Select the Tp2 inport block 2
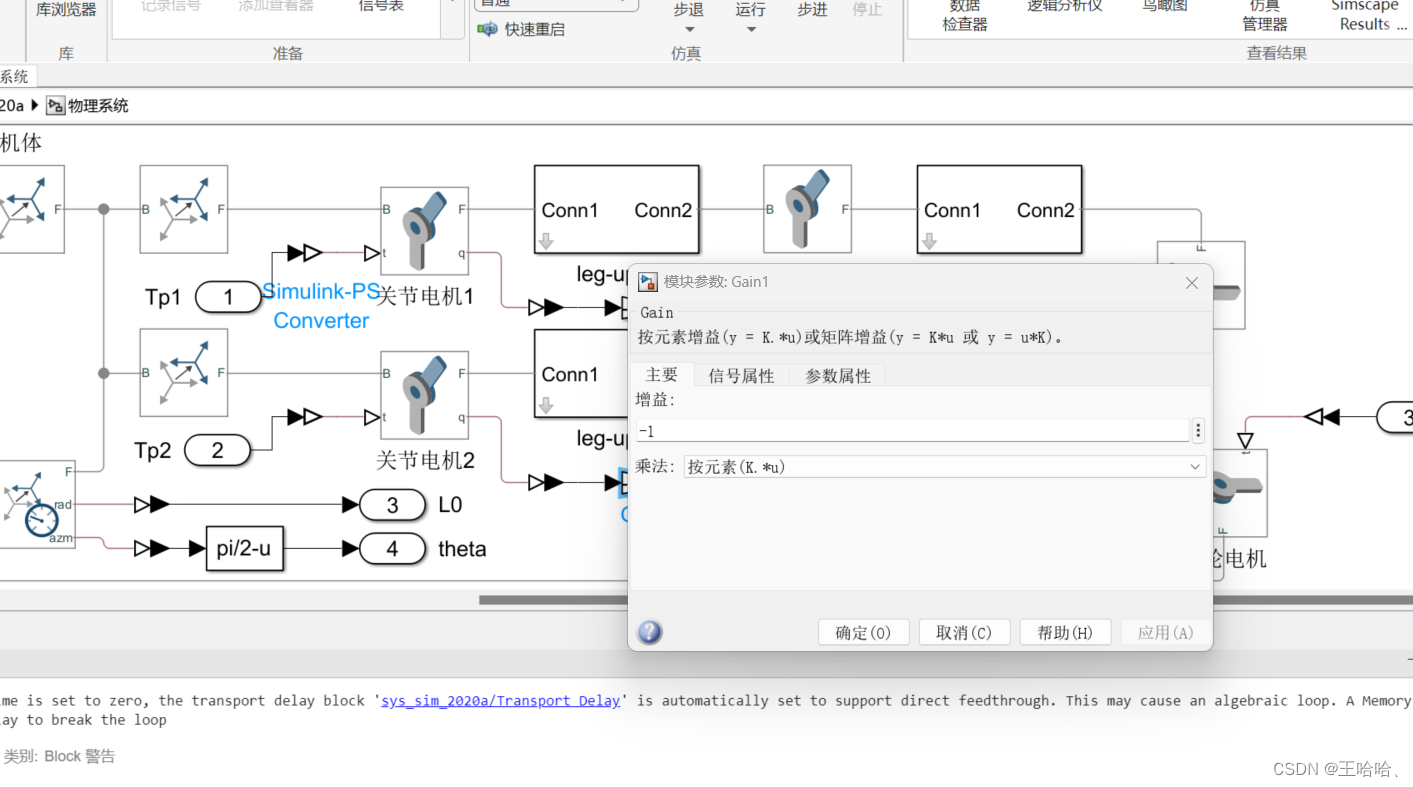Viewport: 1413px width, 787px height. coord(217,450)
